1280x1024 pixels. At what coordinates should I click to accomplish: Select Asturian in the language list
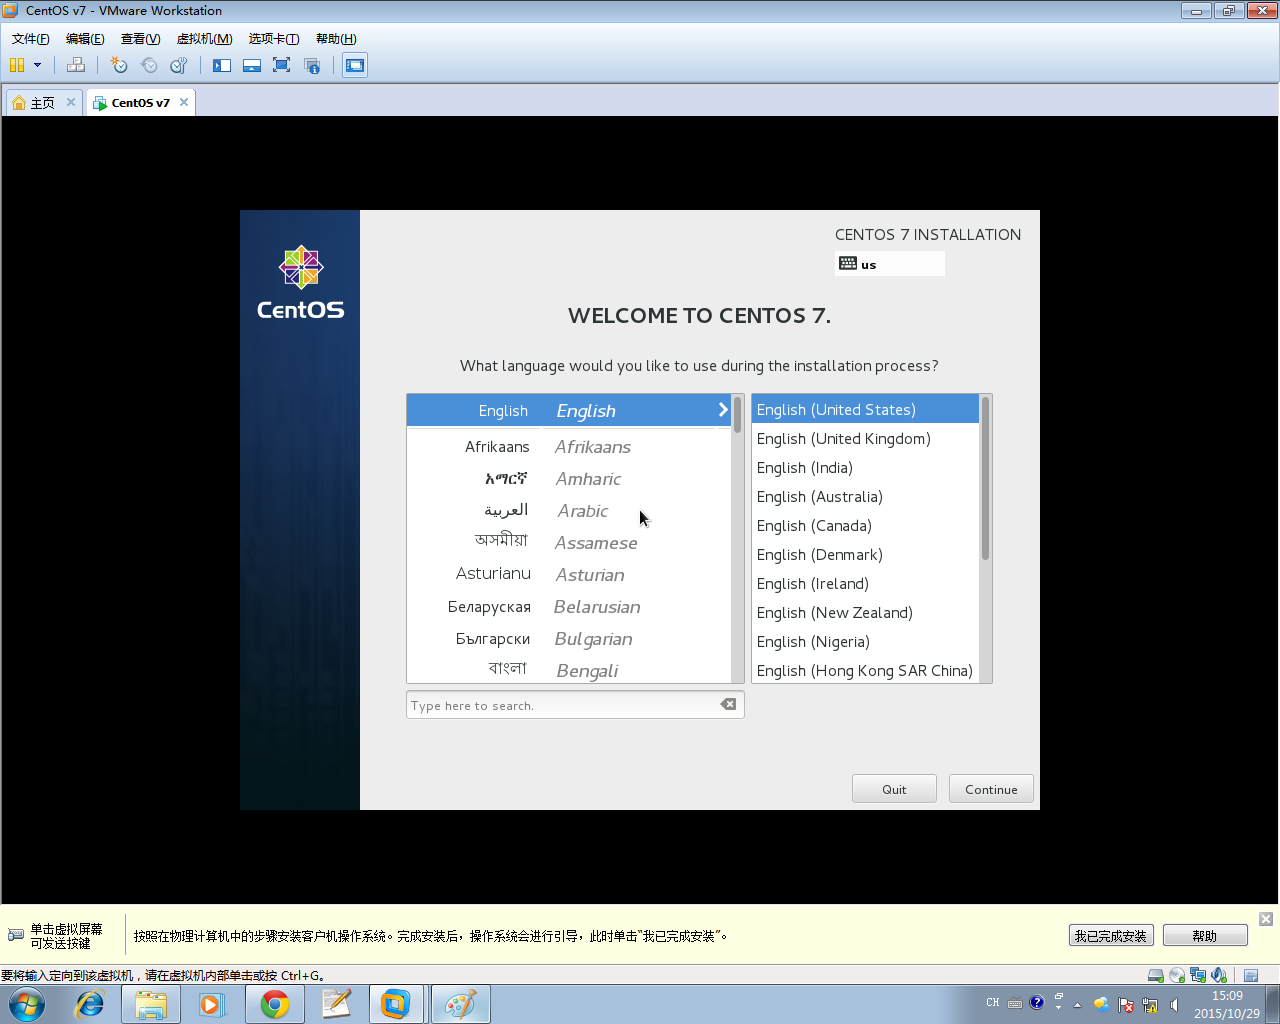click(569, 575)
